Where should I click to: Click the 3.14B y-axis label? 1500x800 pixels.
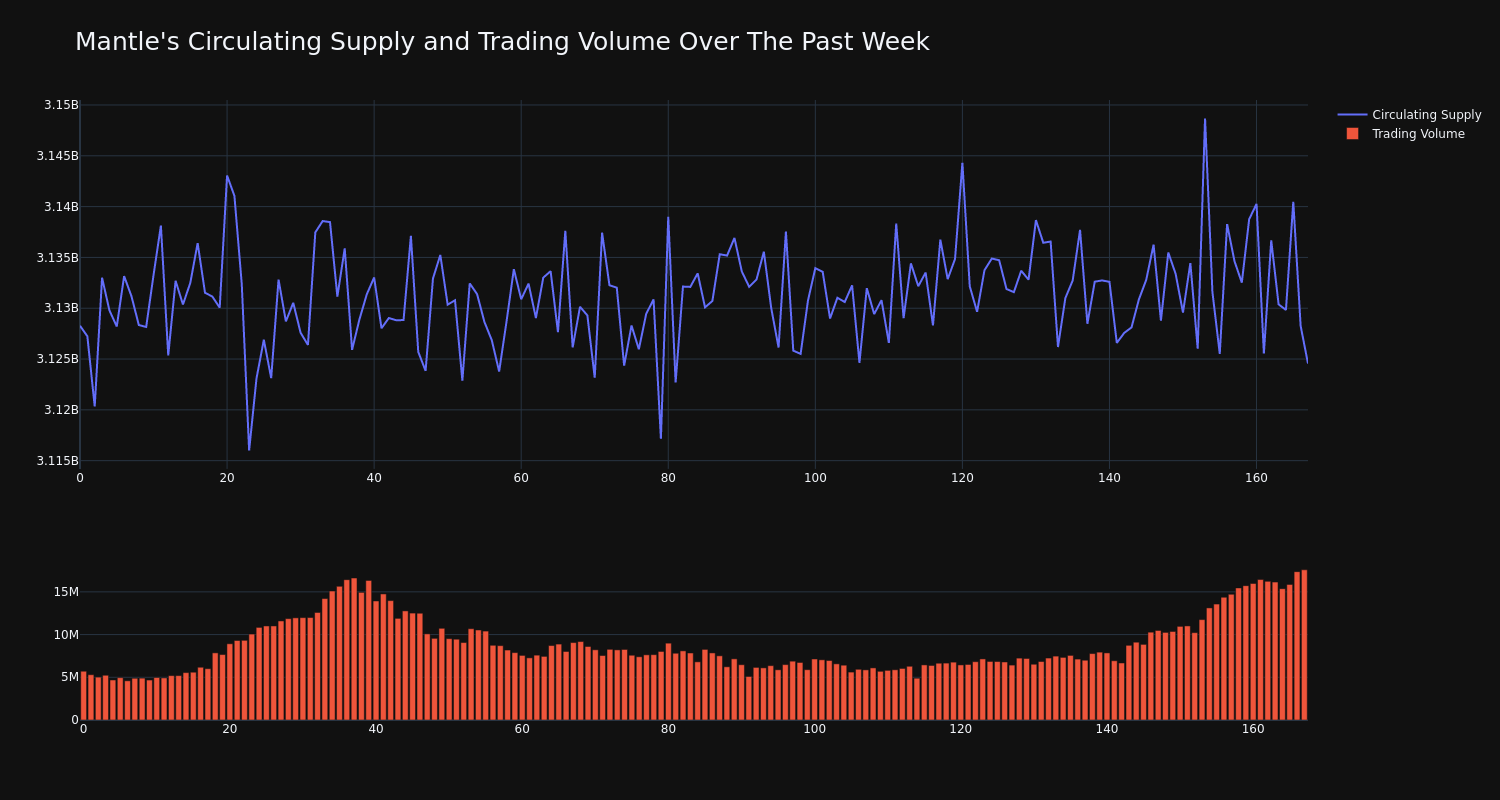click(61, 207)
